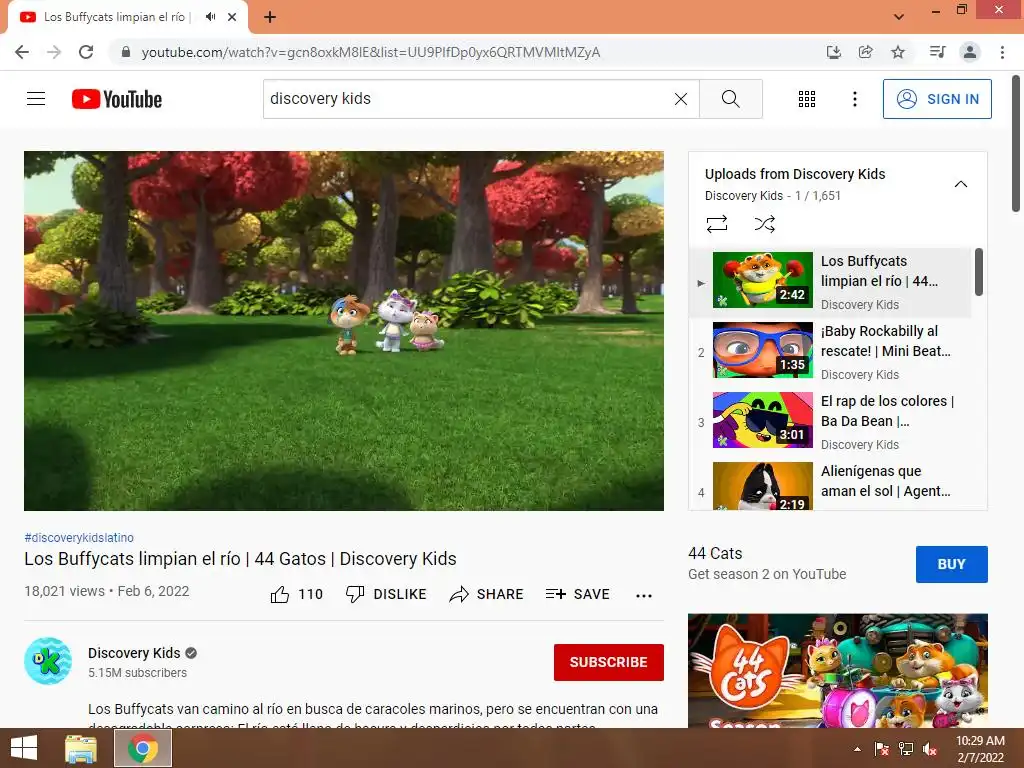Click the red SUBSCRIBE button
This screenshot has height=768, width=1024.
click(x=609, y=662)
